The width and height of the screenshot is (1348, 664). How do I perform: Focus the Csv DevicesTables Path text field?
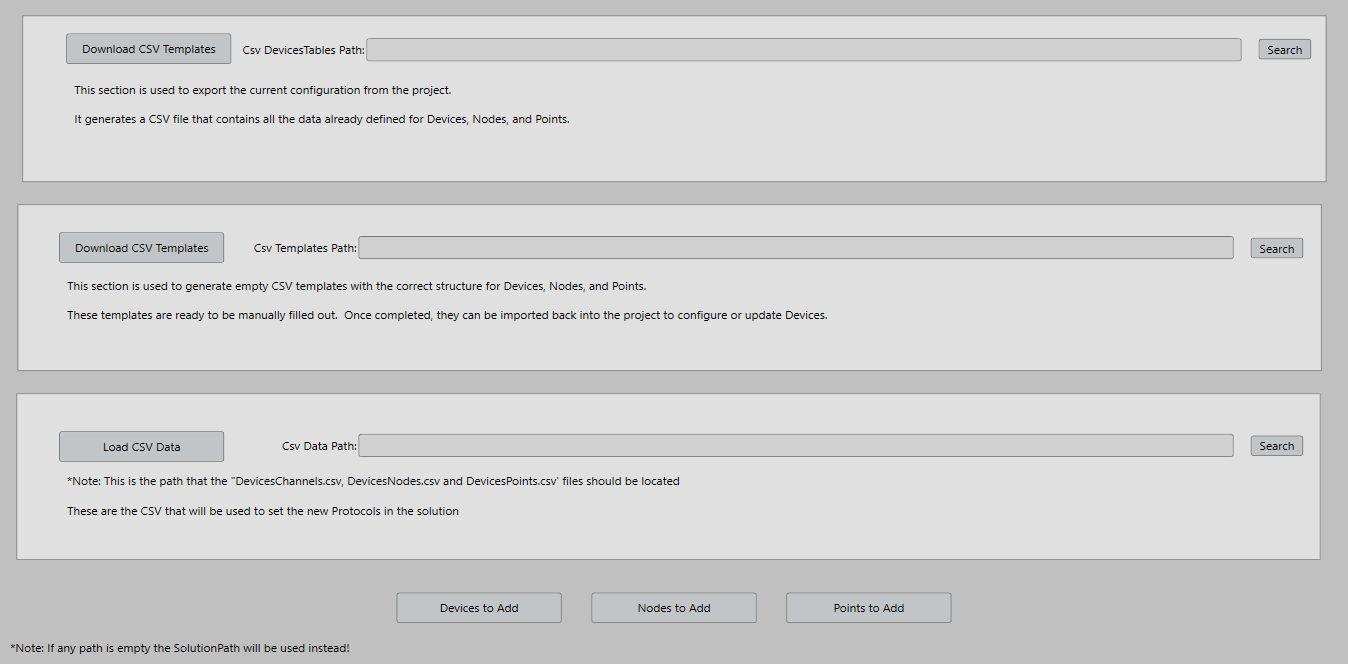(804, 50)
